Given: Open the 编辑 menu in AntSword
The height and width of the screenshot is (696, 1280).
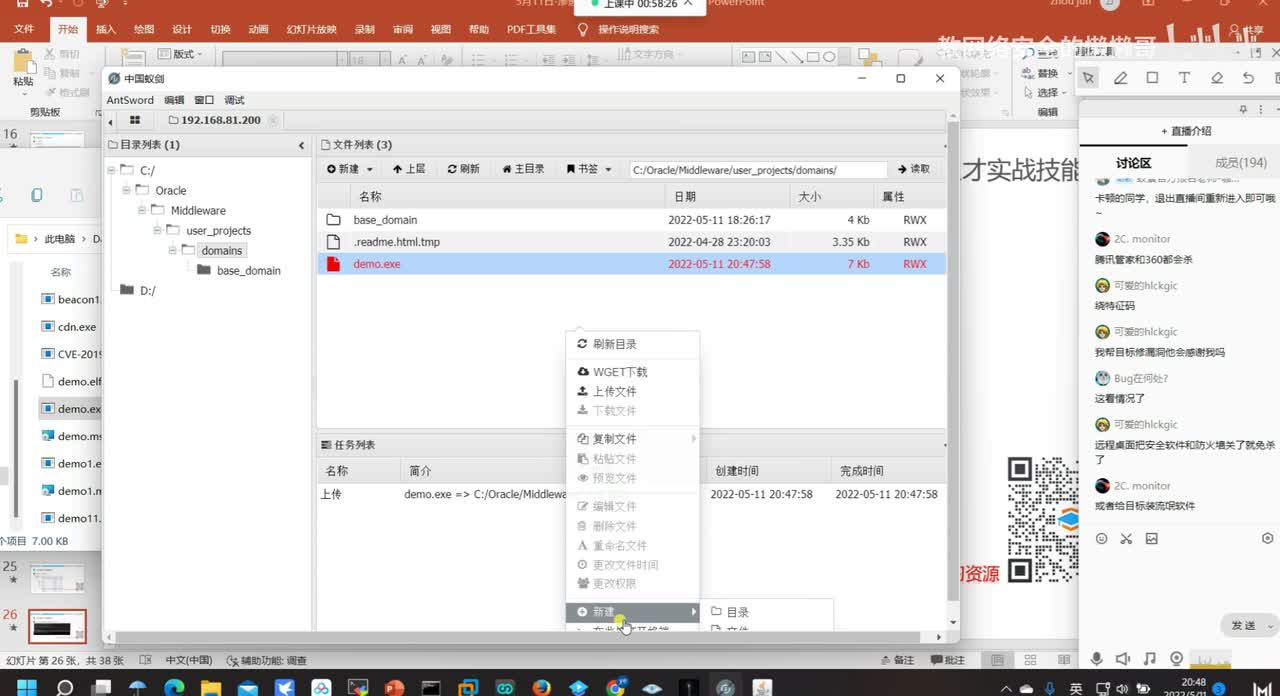Looking at the screenshot, I should [174, 100].
